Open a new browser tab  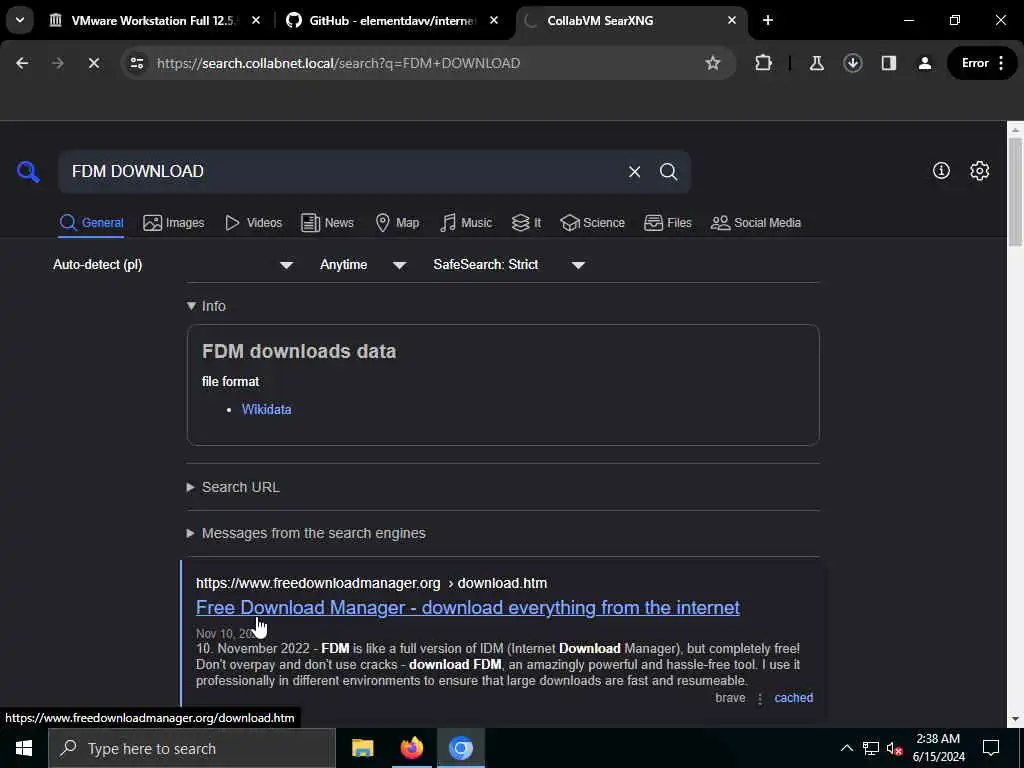coord(768,21)
